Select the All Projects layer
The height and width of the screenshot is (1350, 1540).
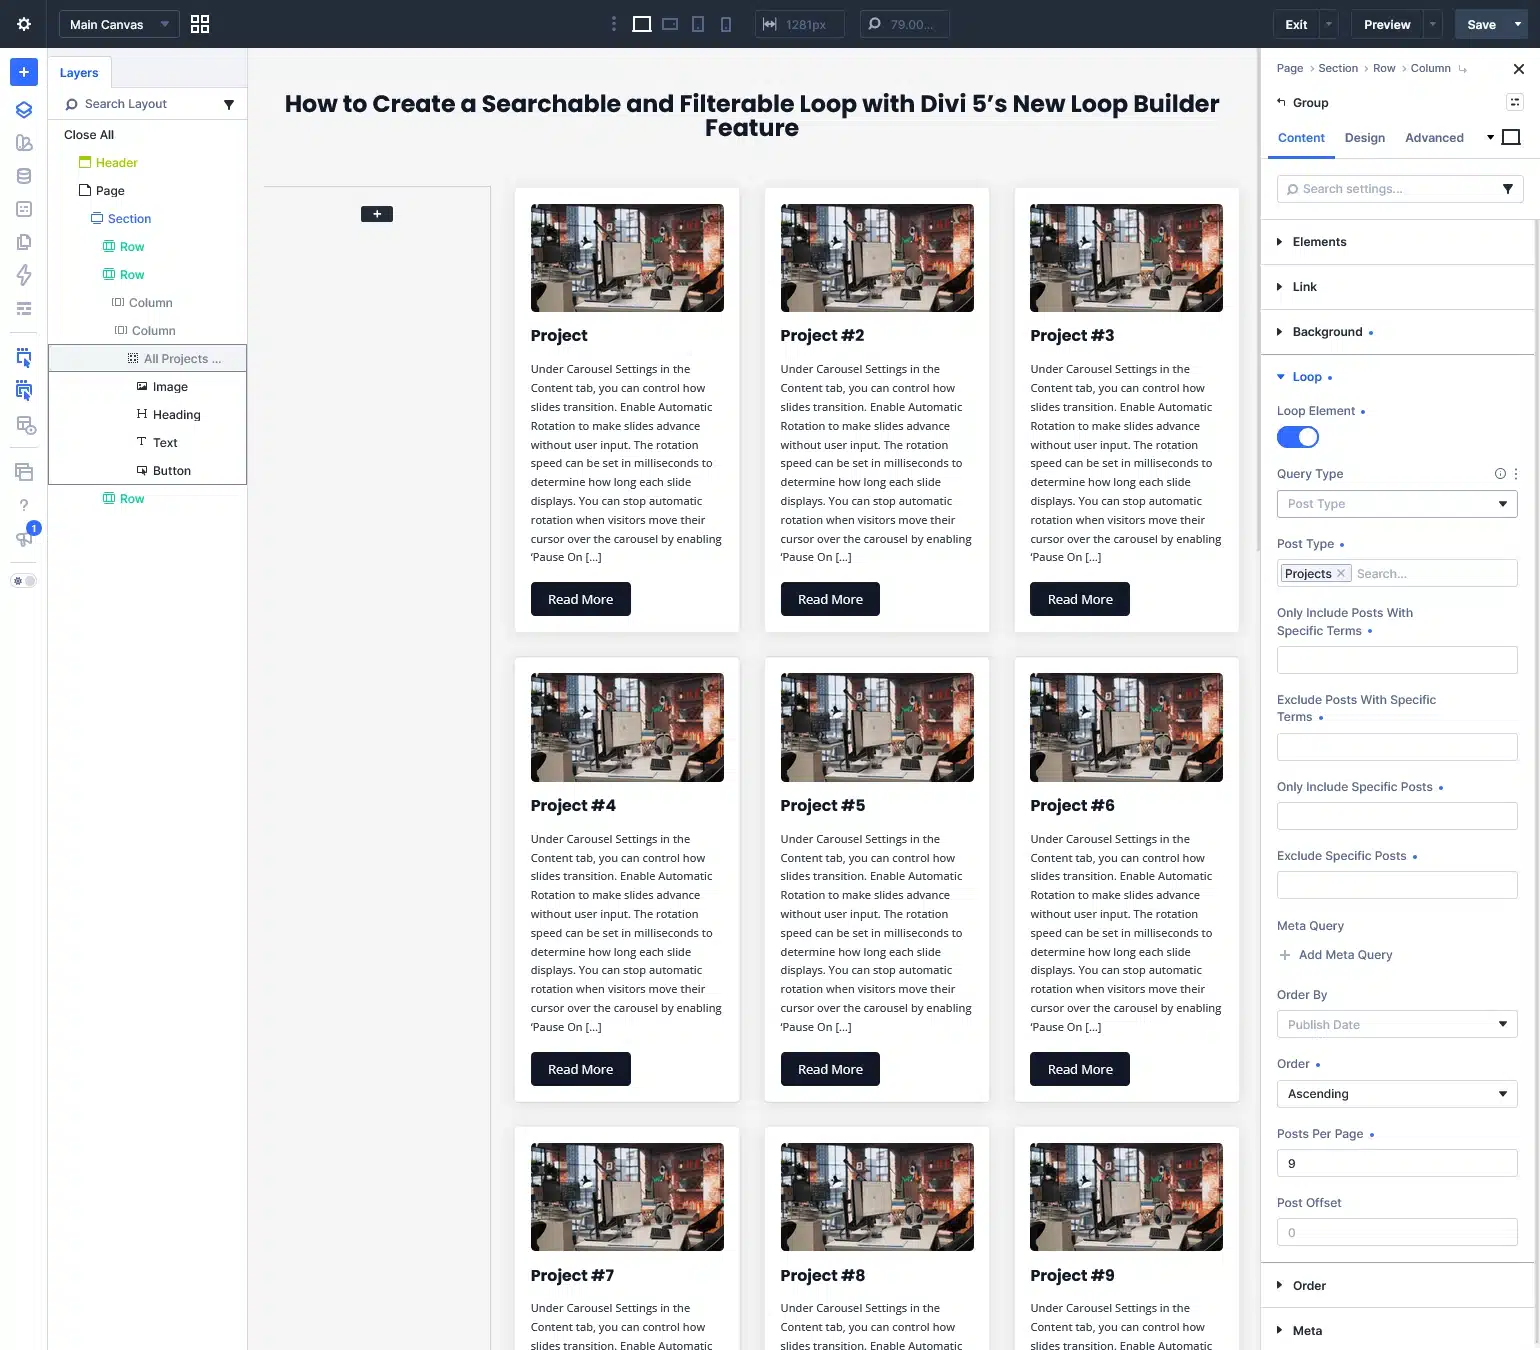coord(147,359)
